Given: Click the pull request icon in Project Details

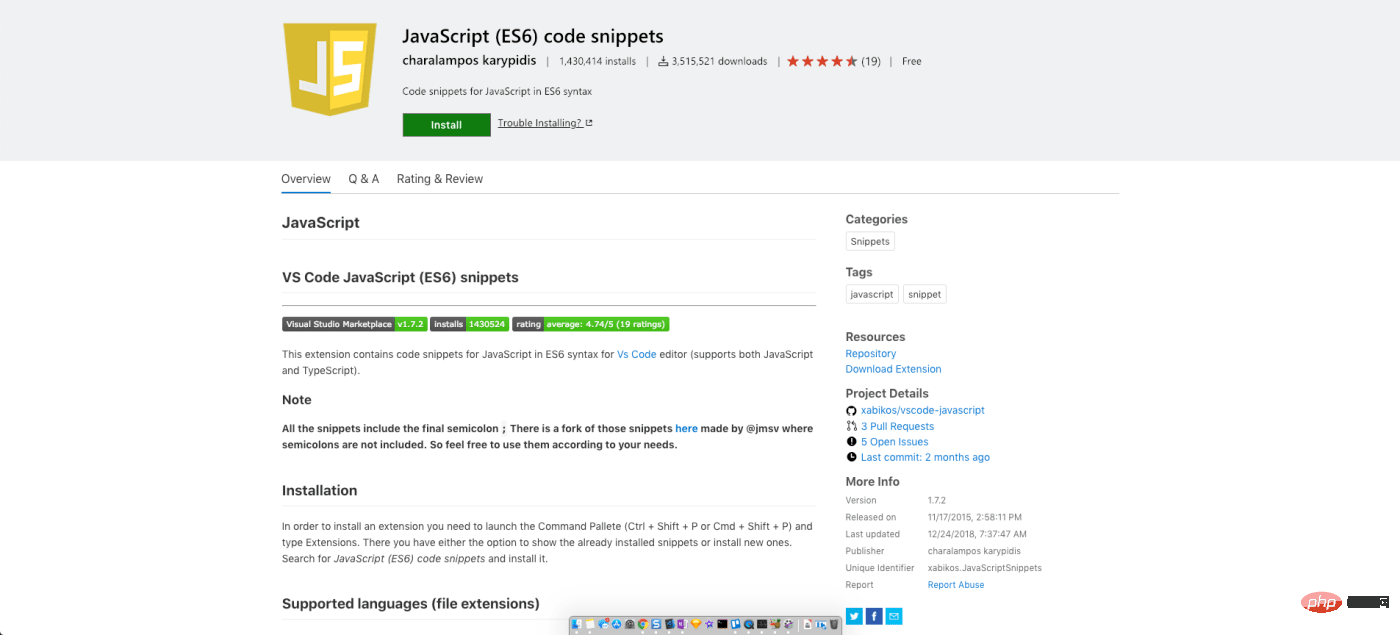Looking at the screenshot, I should (x=851, y=426).
